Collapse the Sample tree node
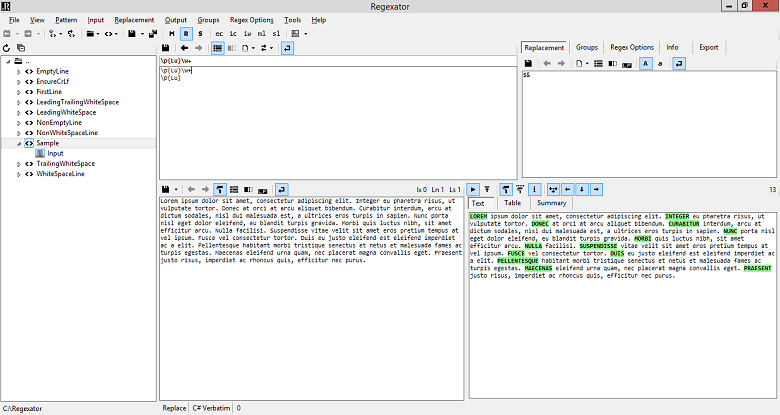The height and width of the screenshot is (415, 780). (x=18, y=143)
